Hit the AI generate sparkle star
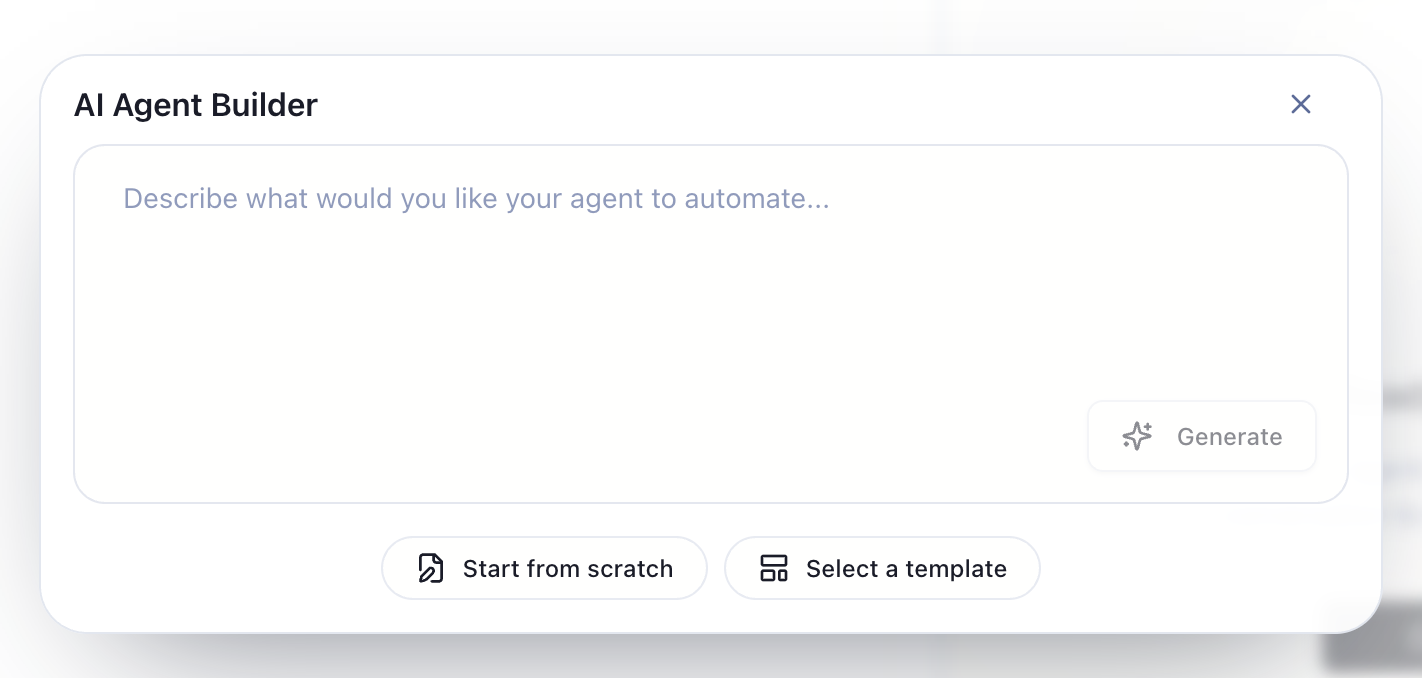The height and width of the screenshot is (678, 1422). click(1137, 436)
